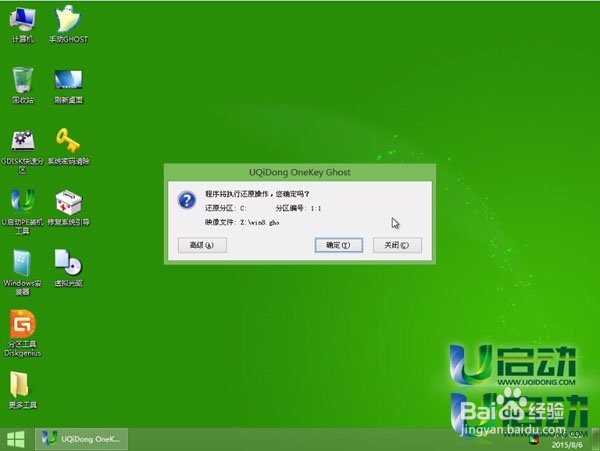
Task: Click the Windows Start button
Action: click(16, 439)
